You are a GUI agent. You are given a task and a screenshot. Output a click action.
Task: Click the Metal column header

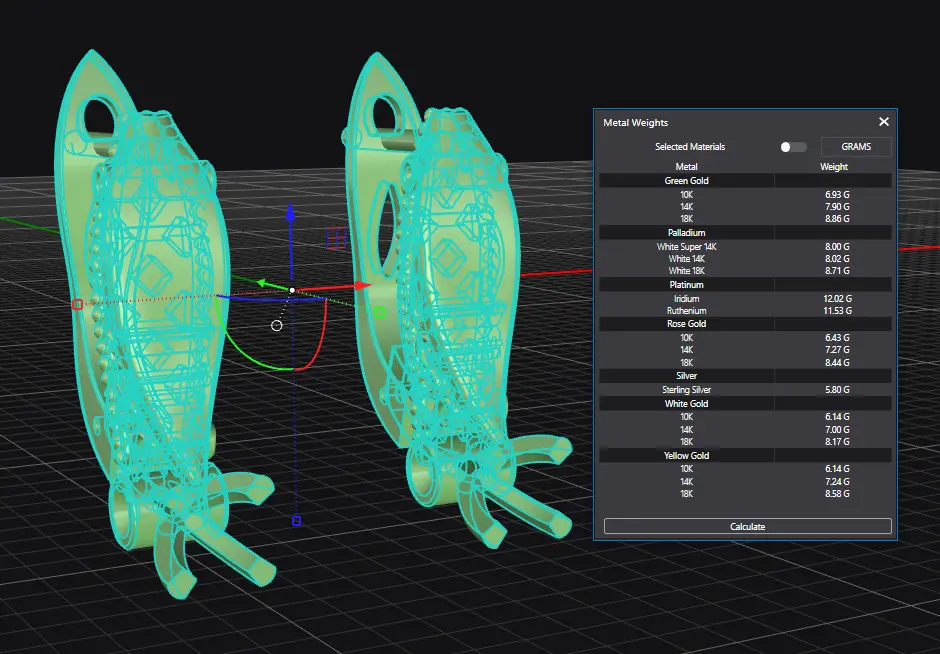pos(686,167)
